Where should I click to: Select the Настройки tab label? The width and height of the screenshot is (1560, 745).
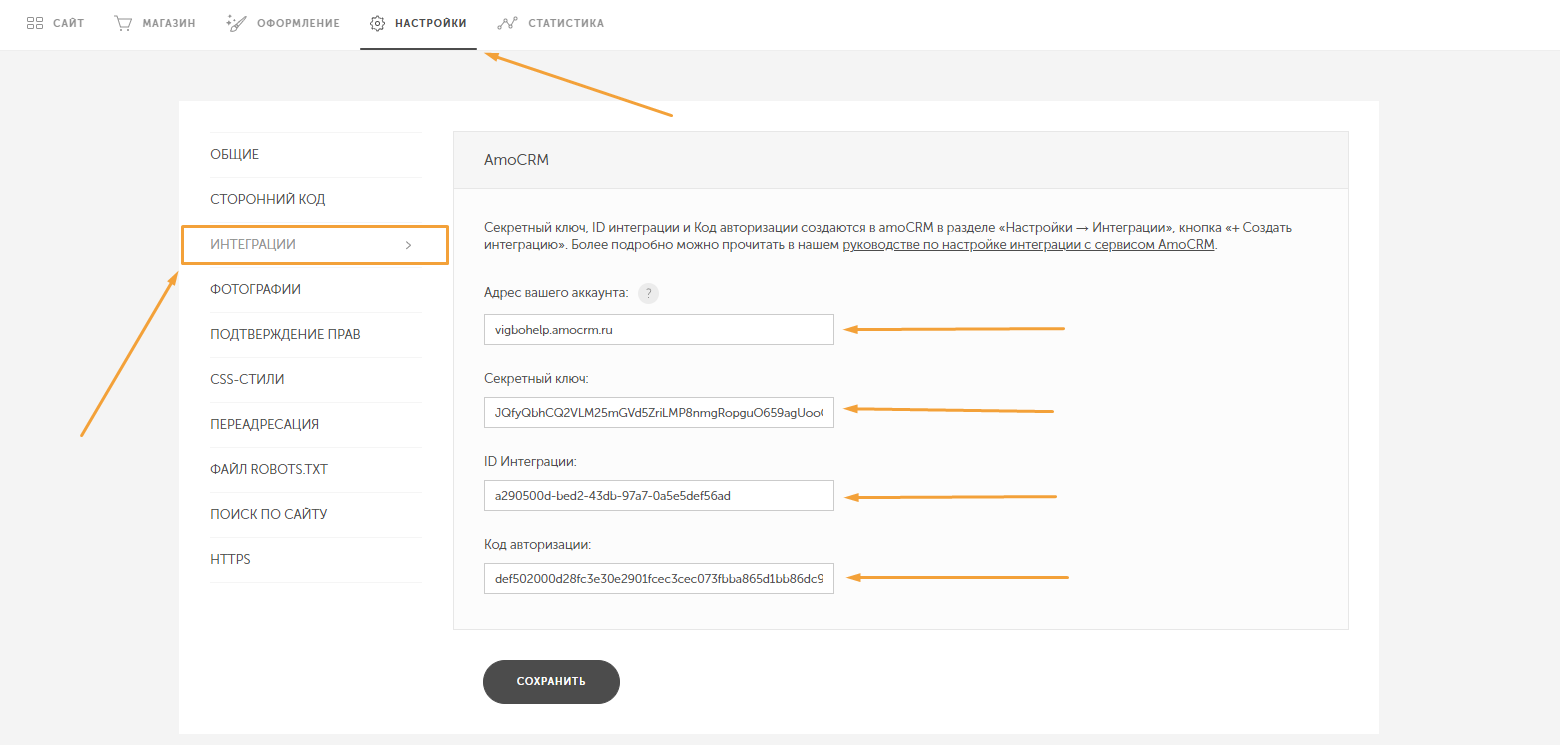(x=430, y=23)
